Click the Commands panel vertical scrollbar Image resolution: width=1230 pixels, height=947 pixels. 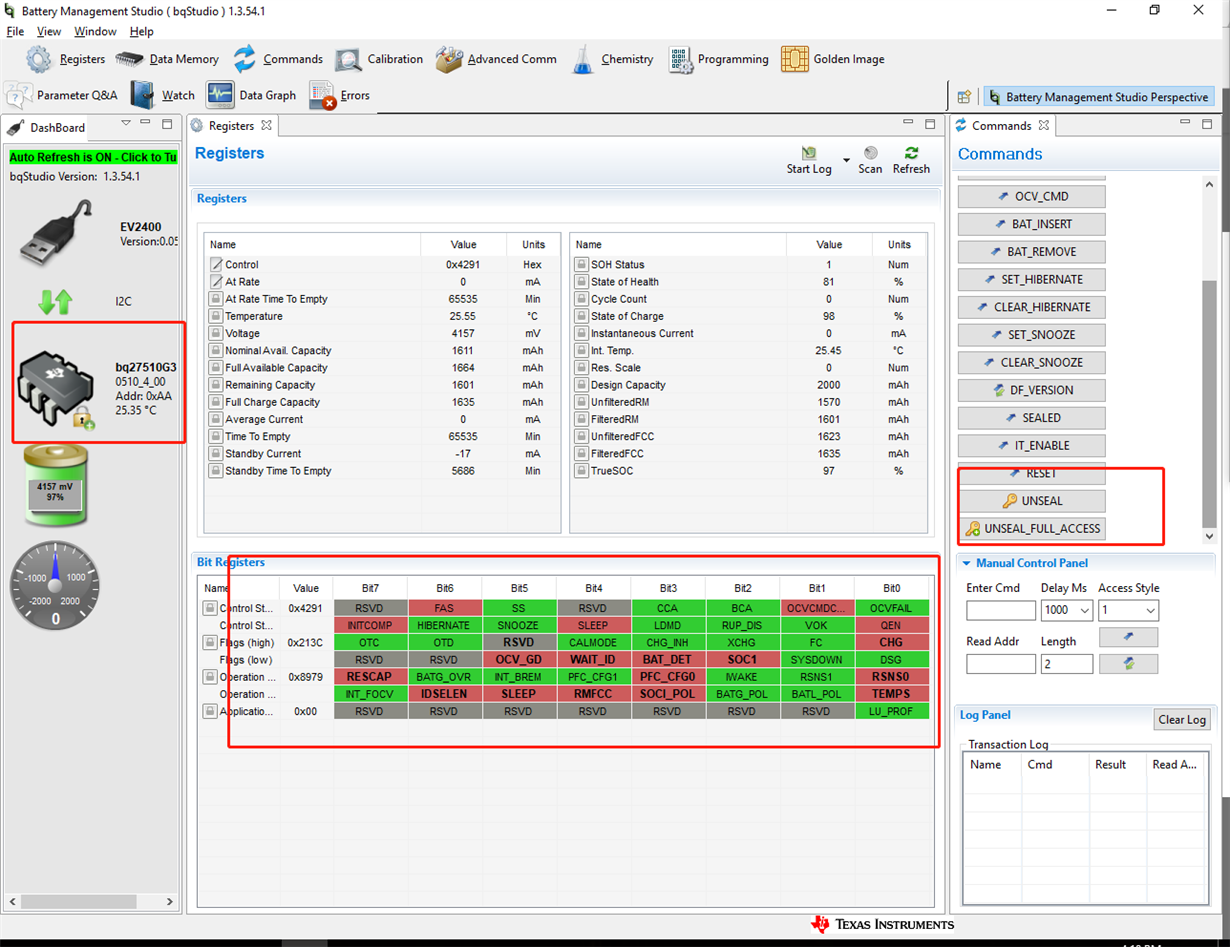click(1209, 403)
